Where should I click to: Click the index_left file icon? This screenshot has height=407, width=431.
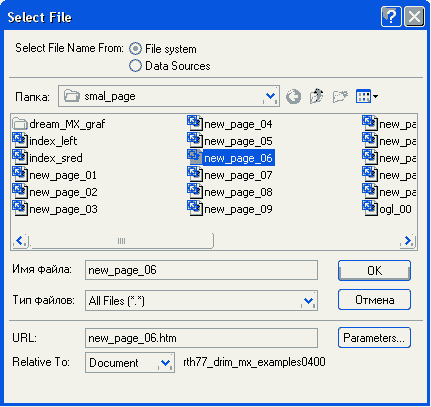pos(20,140)
